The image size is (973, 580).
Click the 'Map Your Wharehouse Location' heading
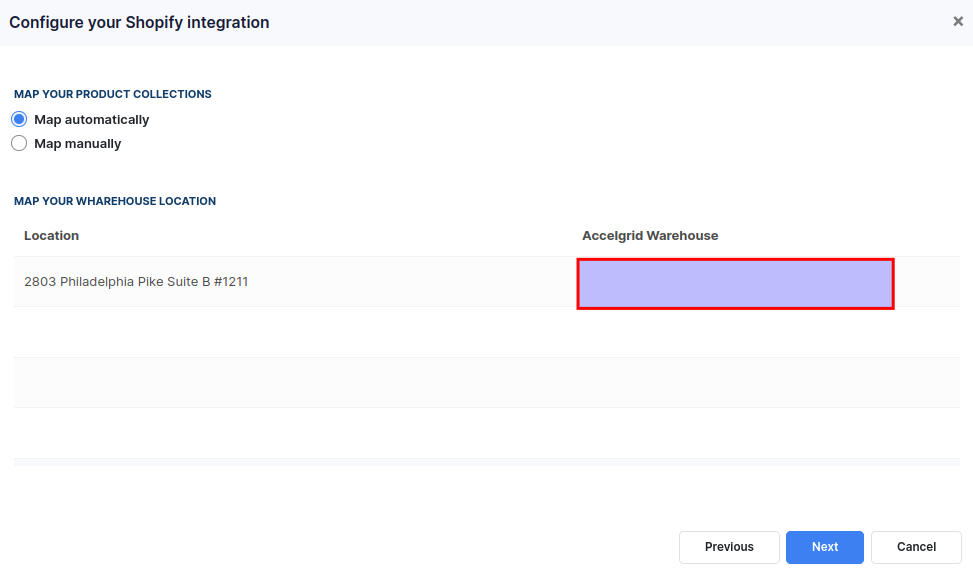tap(115, 201)
